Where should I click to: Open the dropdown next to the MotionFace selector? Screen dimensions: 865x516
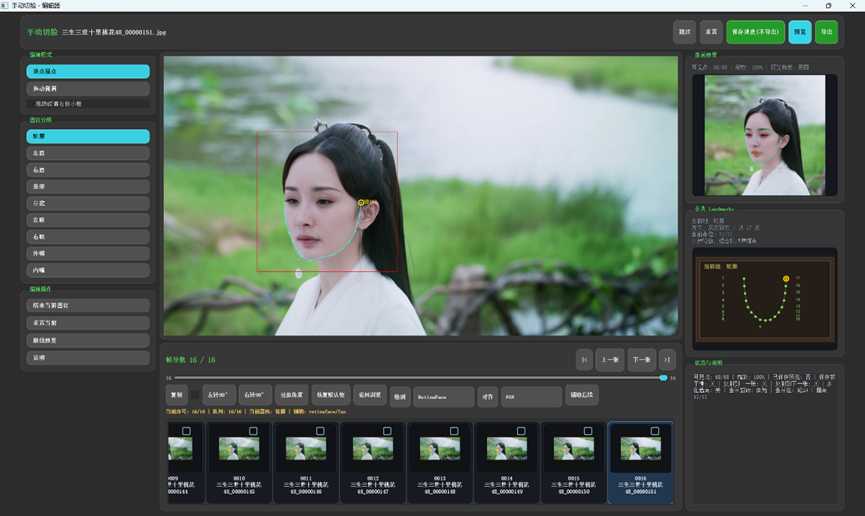[531, 397]
